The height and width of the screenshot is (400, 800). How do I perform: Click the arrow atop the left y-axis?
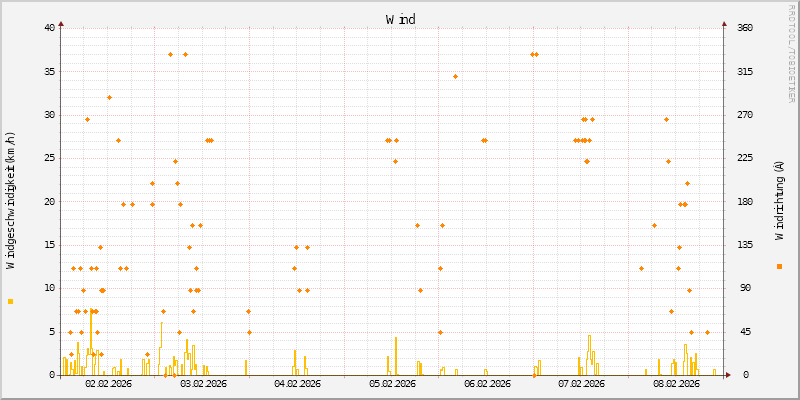(x=61, y=23)
